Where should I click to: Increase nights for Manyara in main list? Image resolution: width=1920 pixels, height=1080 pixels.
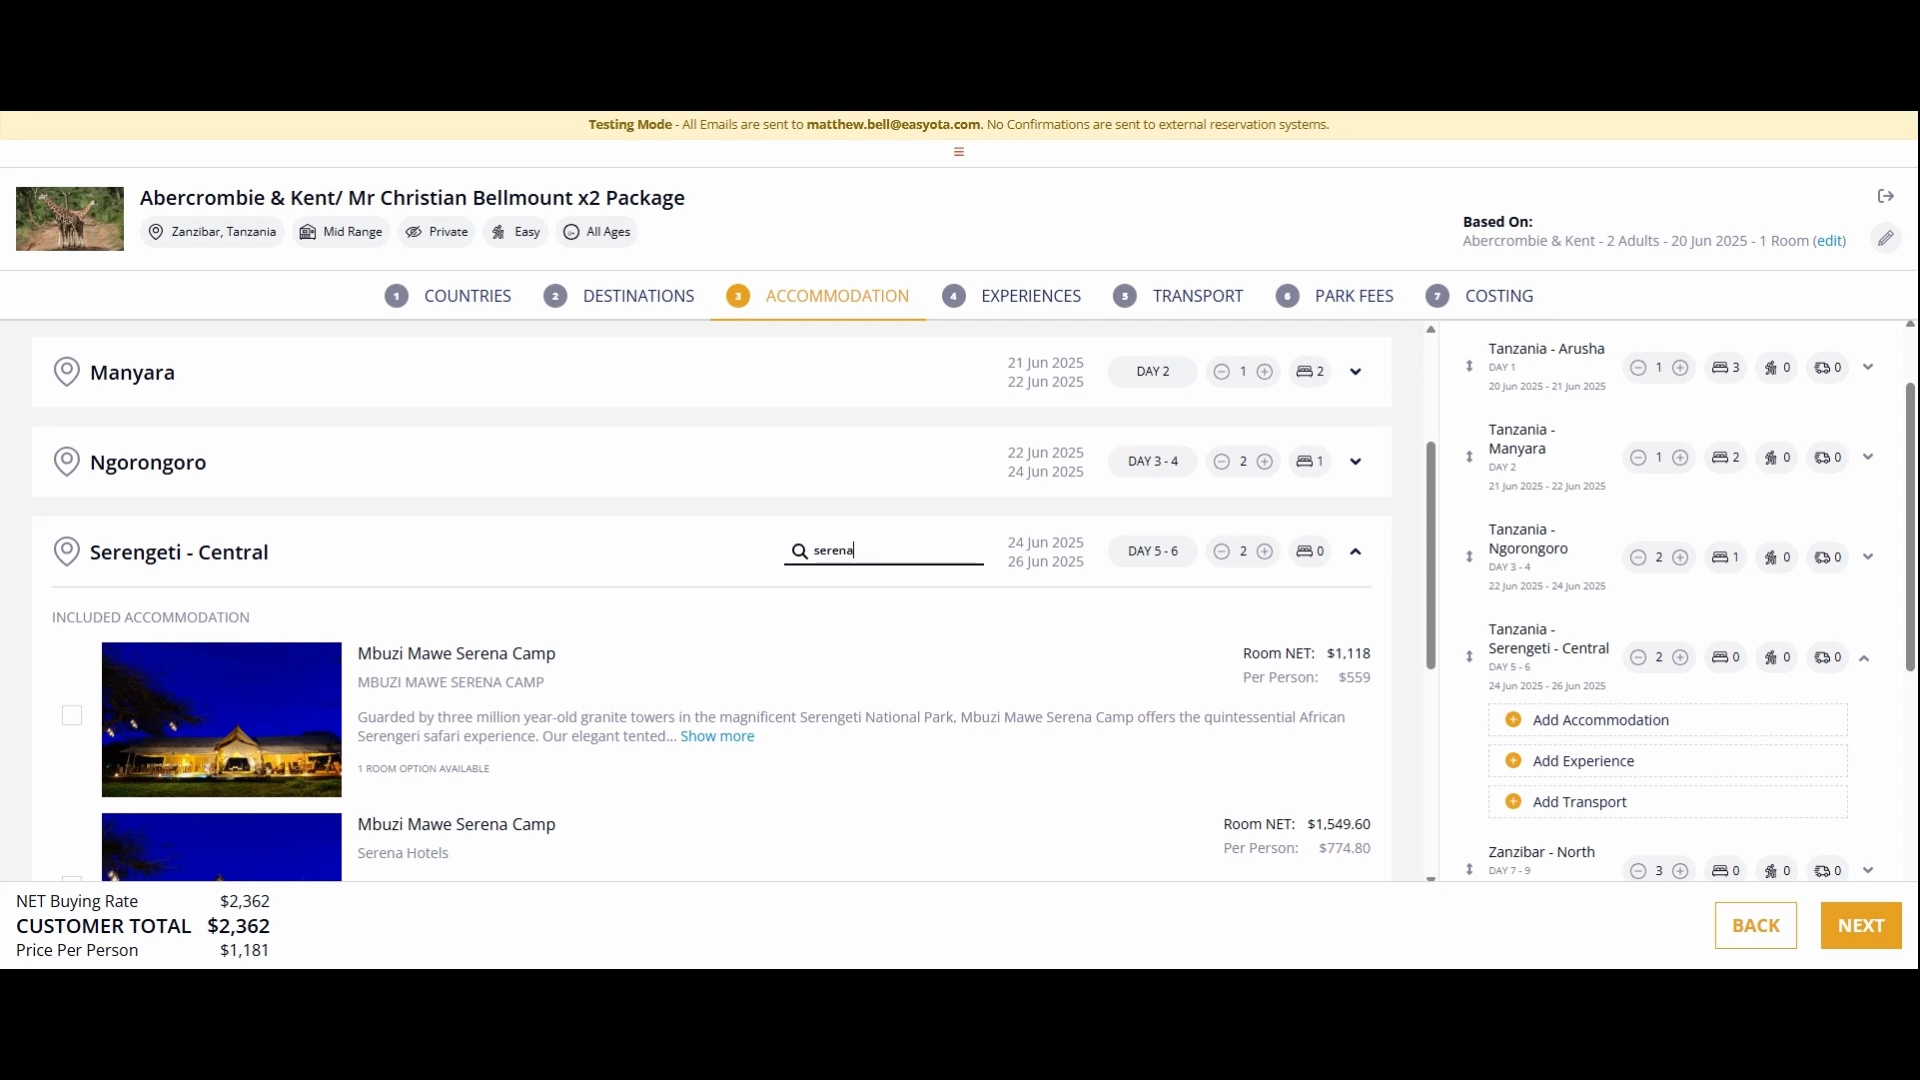1265,372
